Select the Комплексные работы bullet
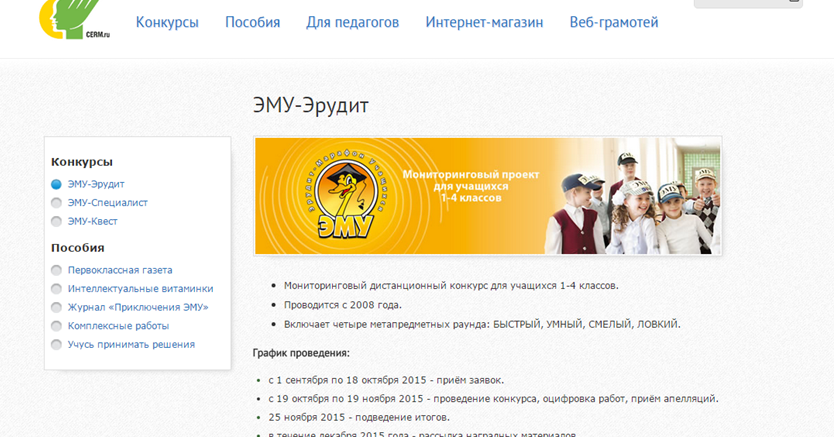834x437 pixels. pos(56,326)
